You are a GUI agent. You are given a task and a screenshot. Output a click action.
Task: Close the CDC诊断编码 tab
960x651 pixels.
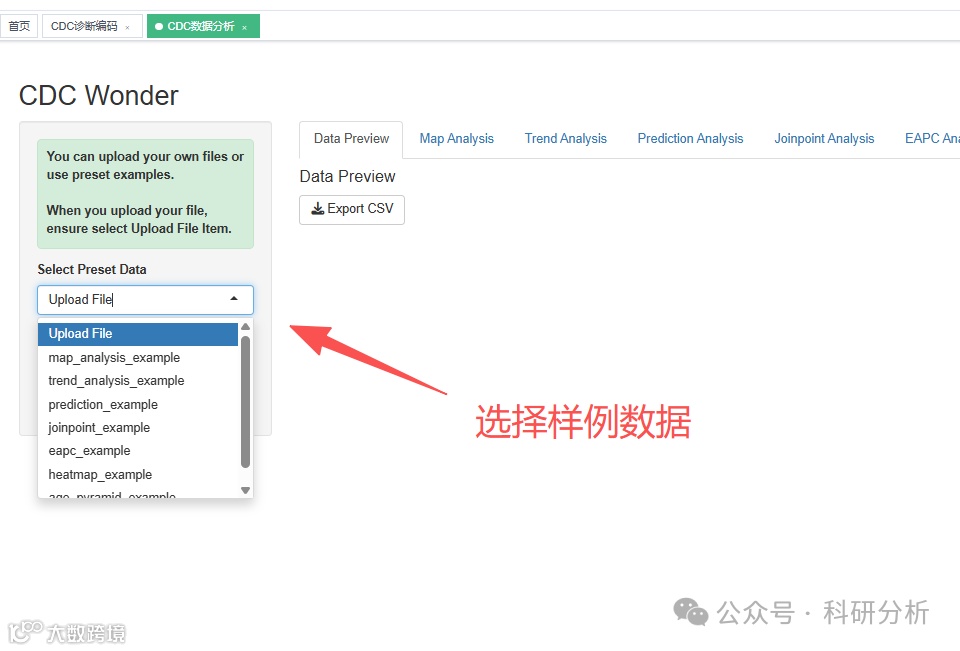(x=127, y=28)
